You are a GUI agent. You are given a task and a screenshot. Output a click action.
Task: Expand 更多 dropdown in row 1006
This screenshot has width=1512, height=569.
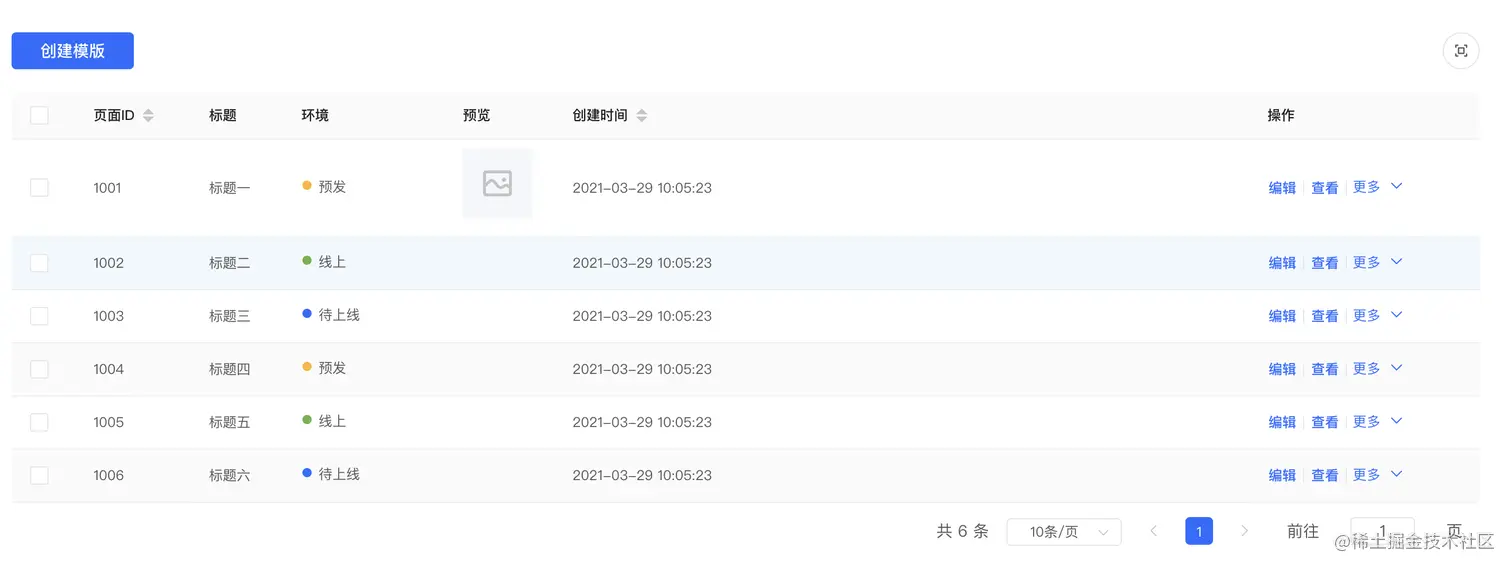(1378, 474)
